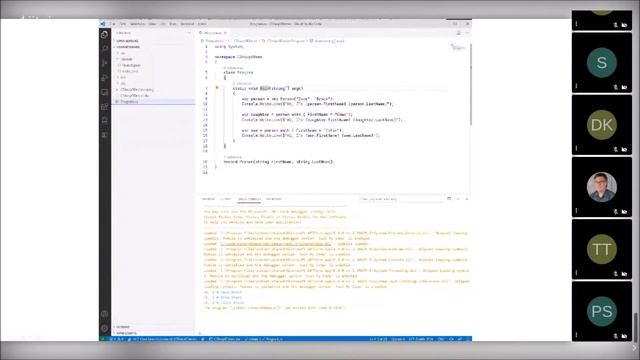640x360 pixels.
Task: Select participant tile DK
Action: coord(602,125)
